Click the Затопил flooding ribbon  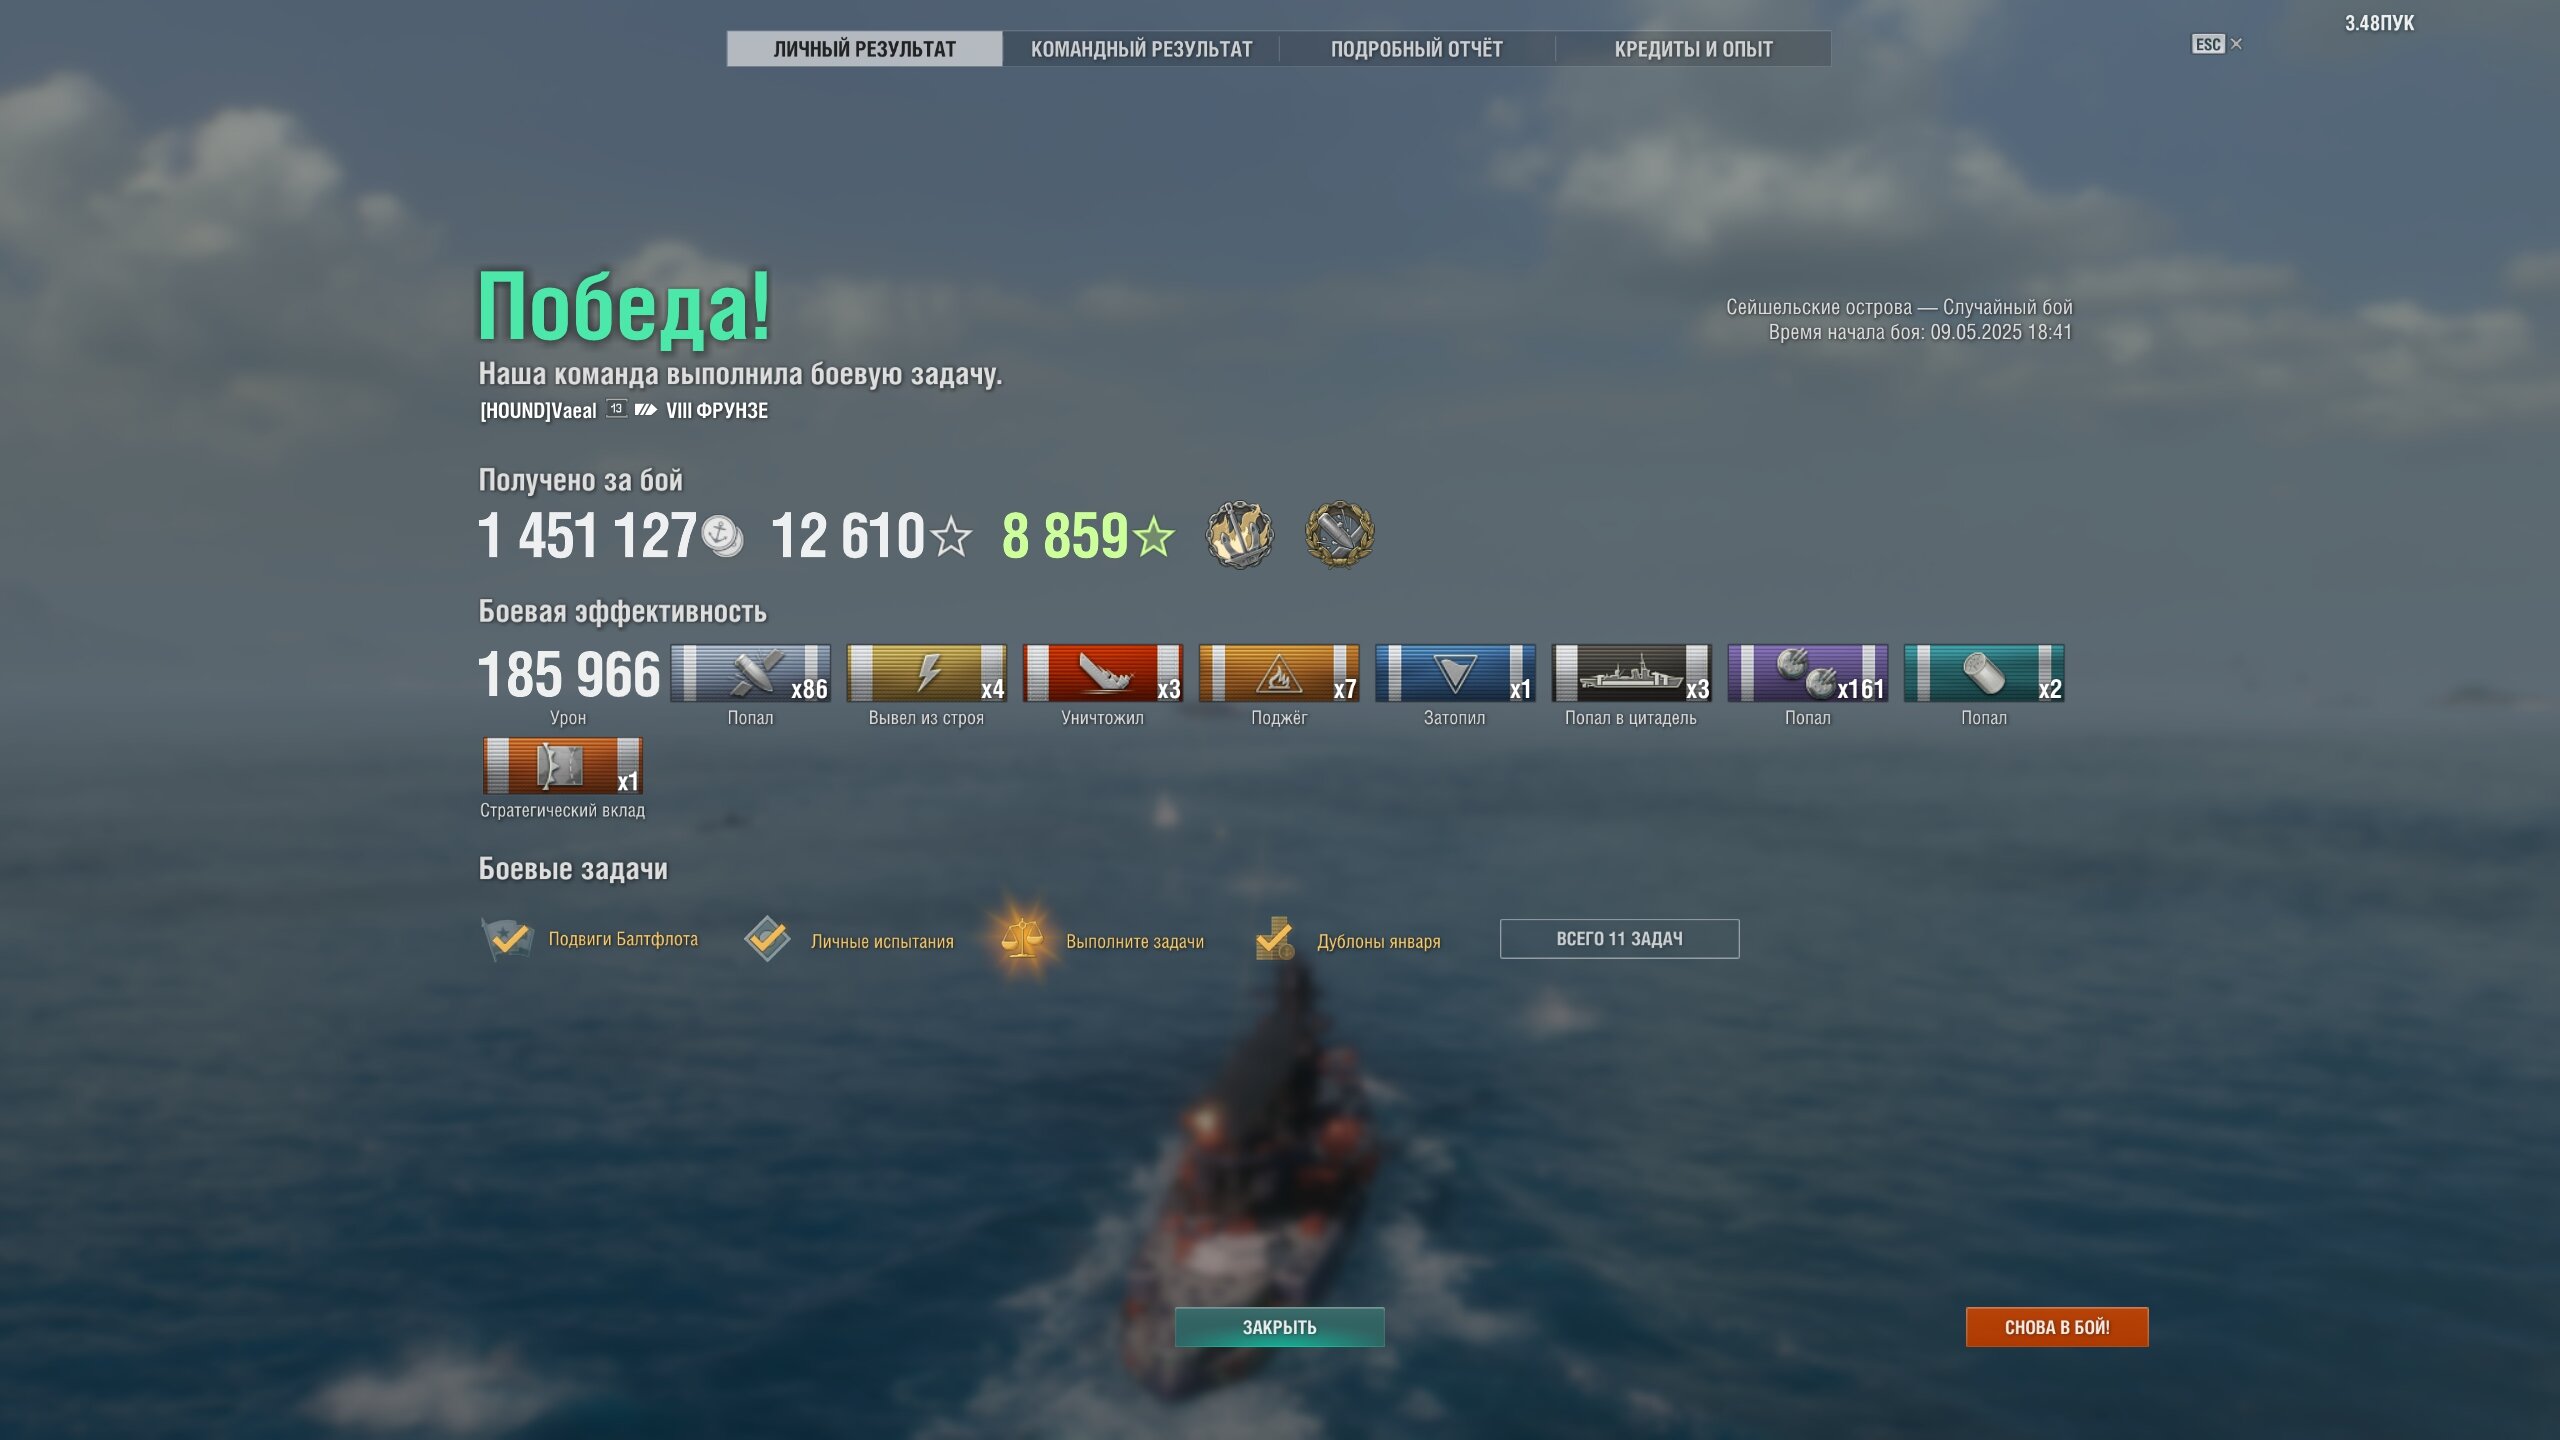[1454, 673]
